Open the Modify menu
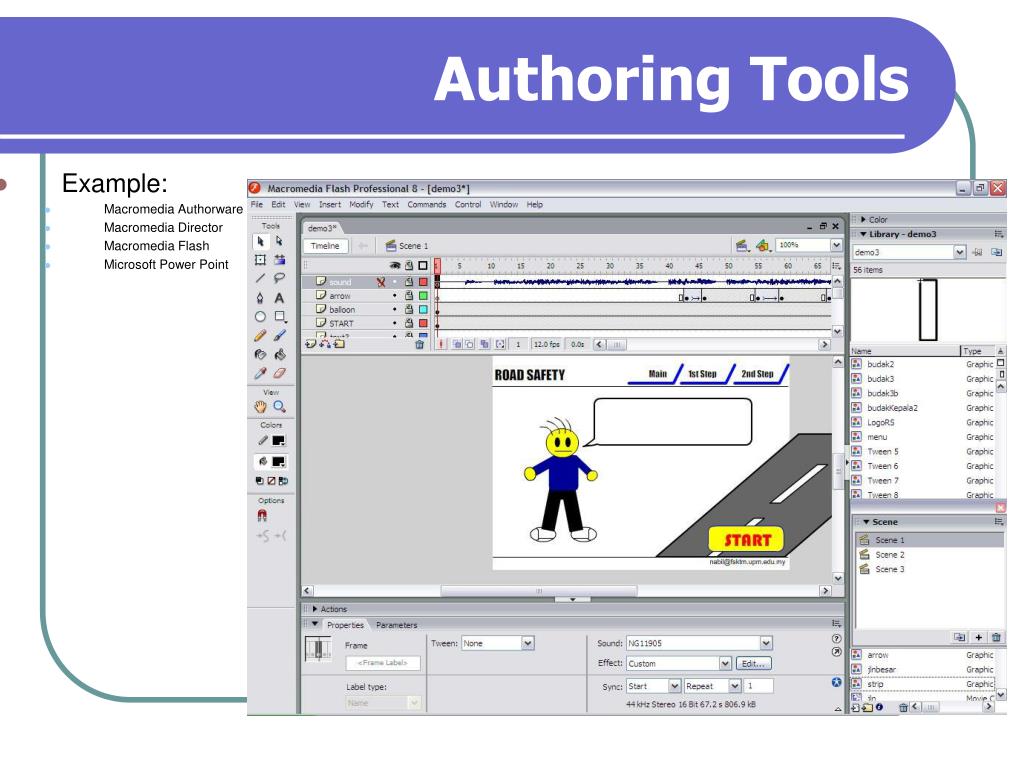Screen dimensions: 1024x768 (361, 204)
